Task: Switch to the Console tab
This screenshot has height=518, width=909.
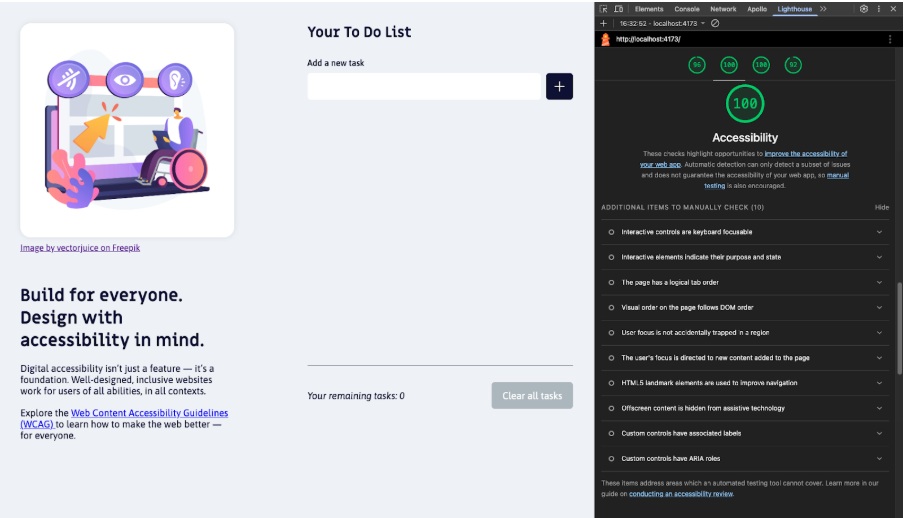Action: pos(687,9)
